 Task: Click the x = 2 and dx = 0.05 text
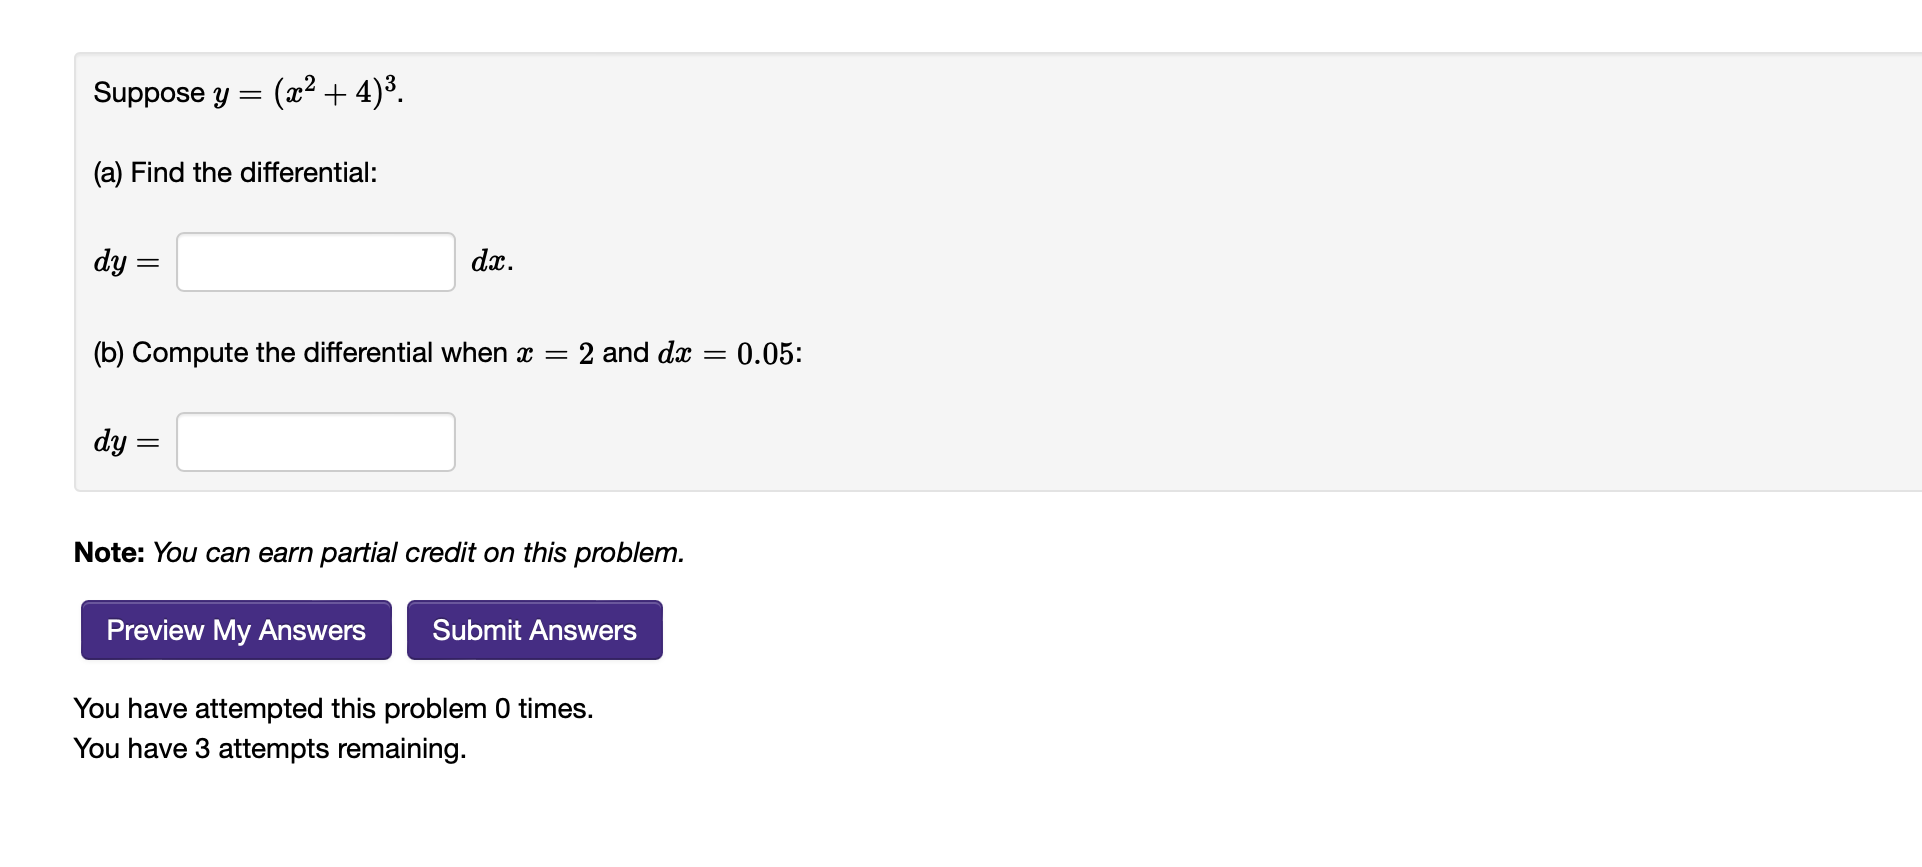pos(660,352)
